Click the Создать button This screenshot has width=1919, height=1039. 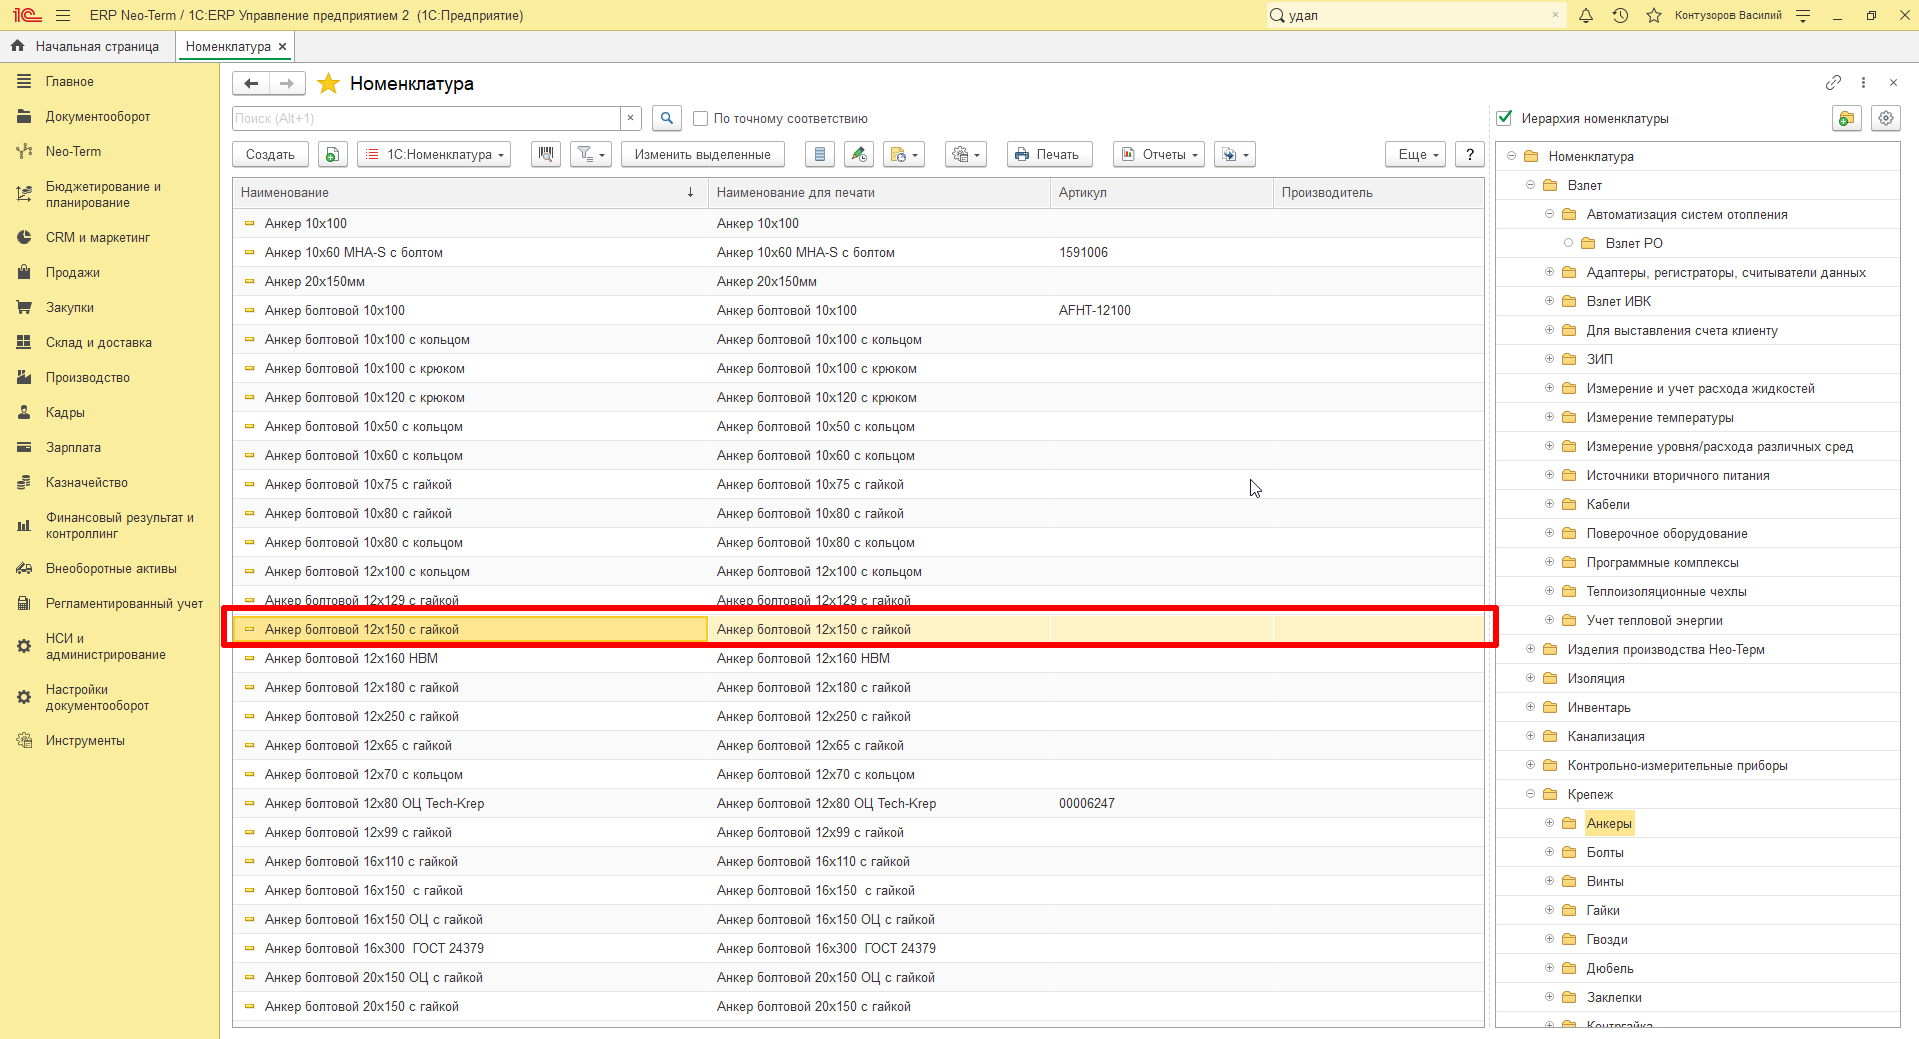point(270,154)
